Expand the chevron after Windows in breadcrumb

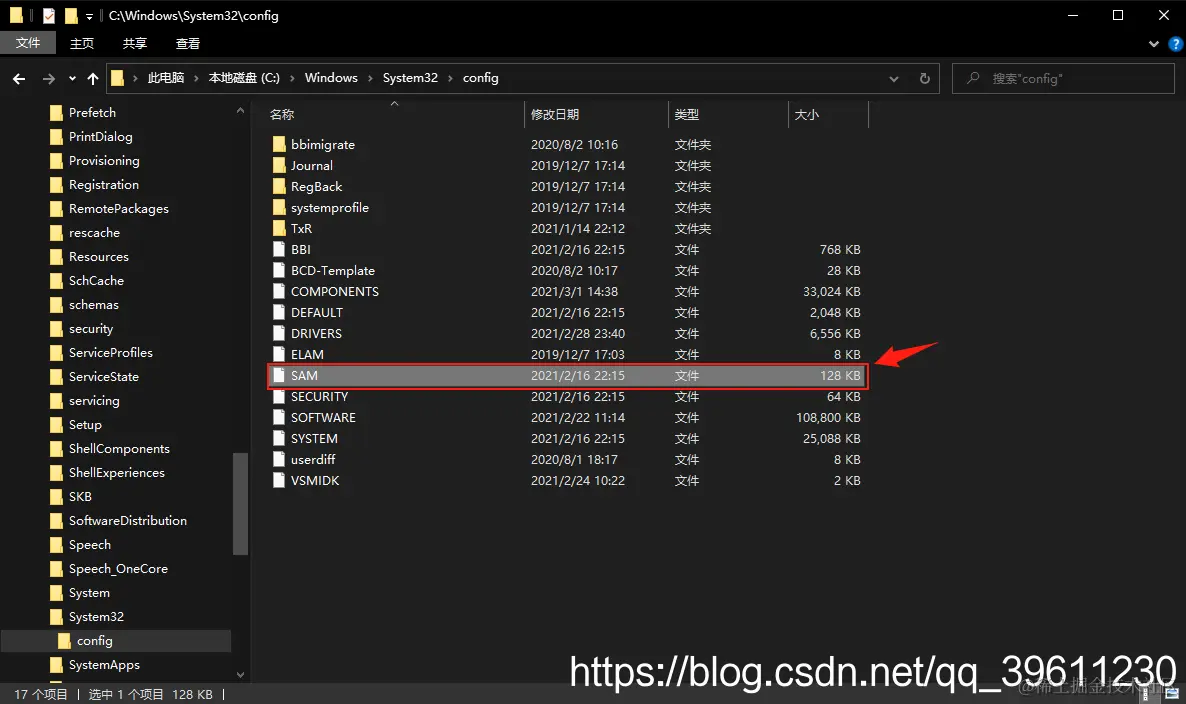pos(371,79)
